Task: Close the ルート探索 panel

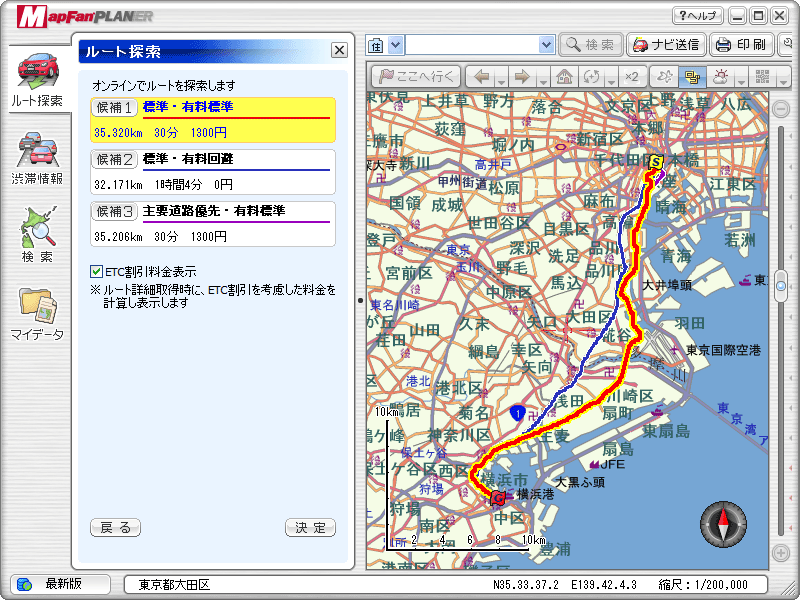Action: [339, 50]
